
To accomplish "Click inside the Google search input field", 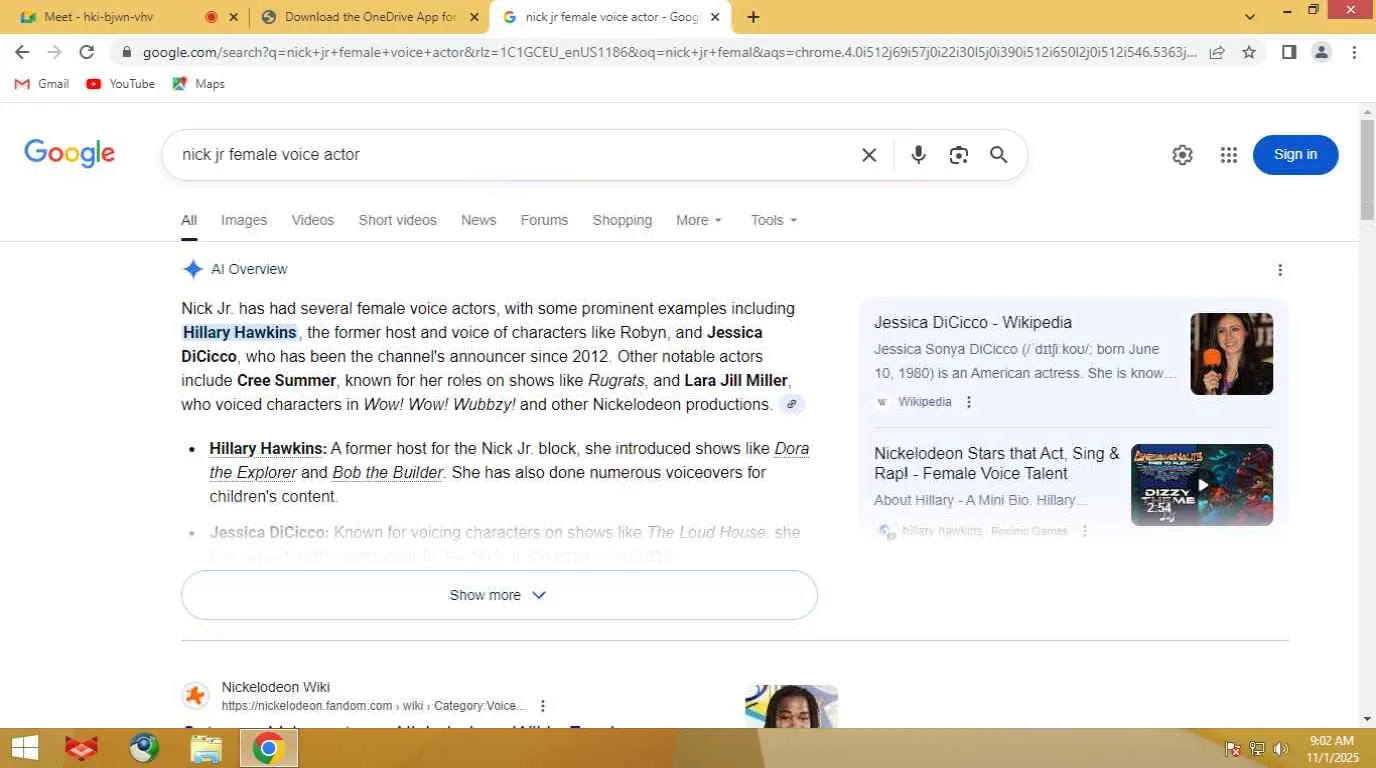I will coord(510,155).
